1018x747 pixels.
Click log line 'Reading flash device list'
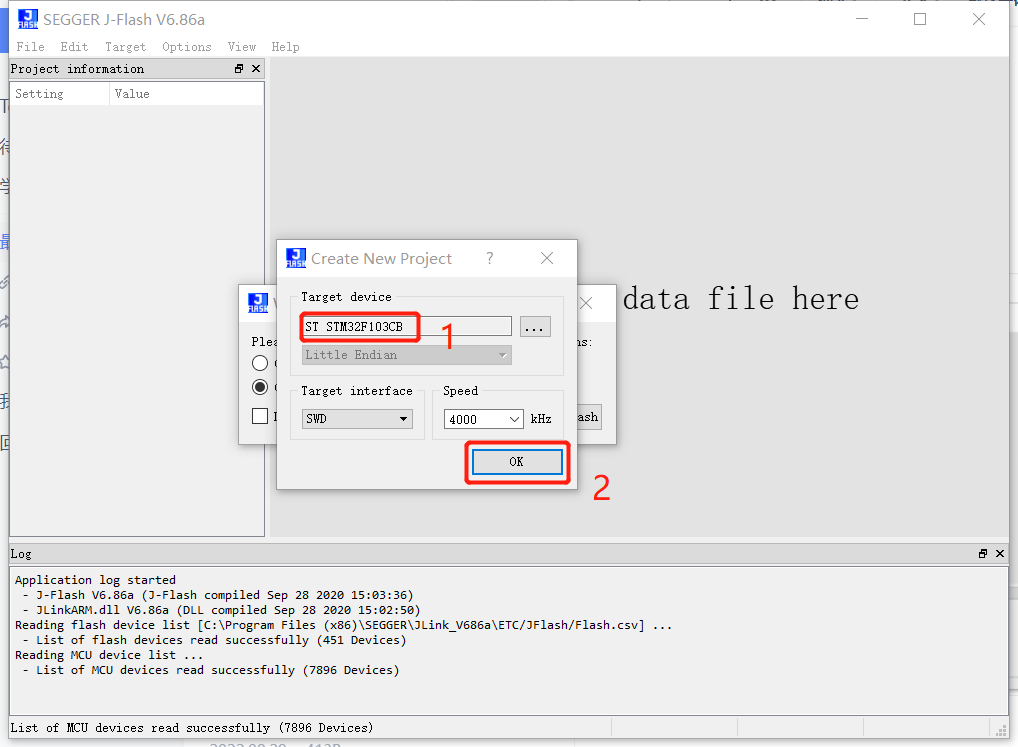pos(343,625)
